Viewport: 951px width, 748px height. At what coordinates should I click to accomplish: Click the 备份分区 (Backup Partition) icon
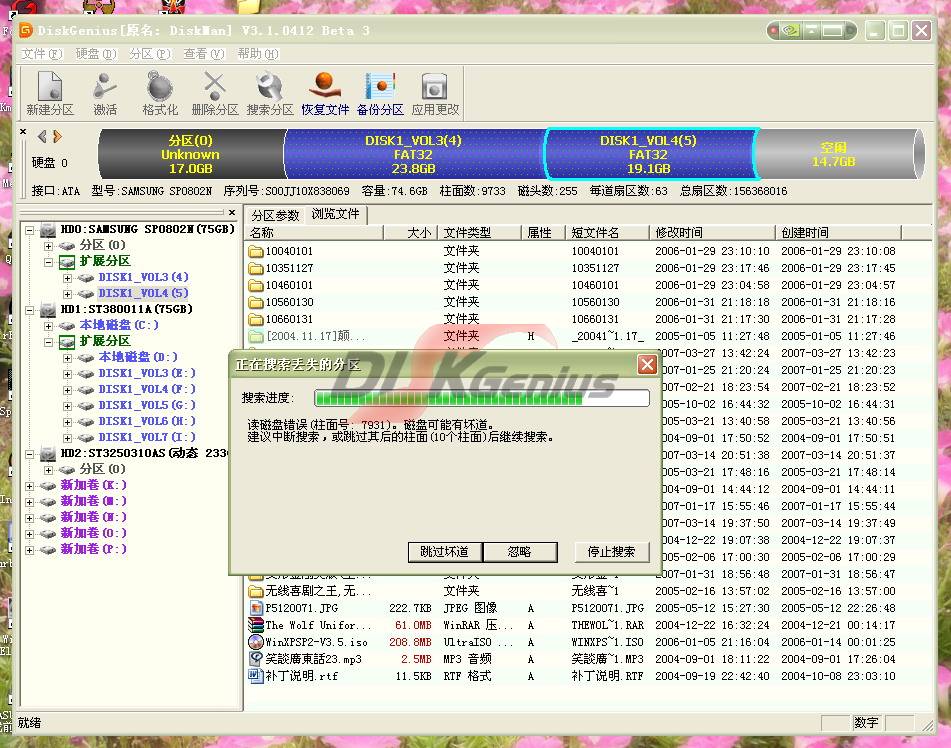pos(380,92)
